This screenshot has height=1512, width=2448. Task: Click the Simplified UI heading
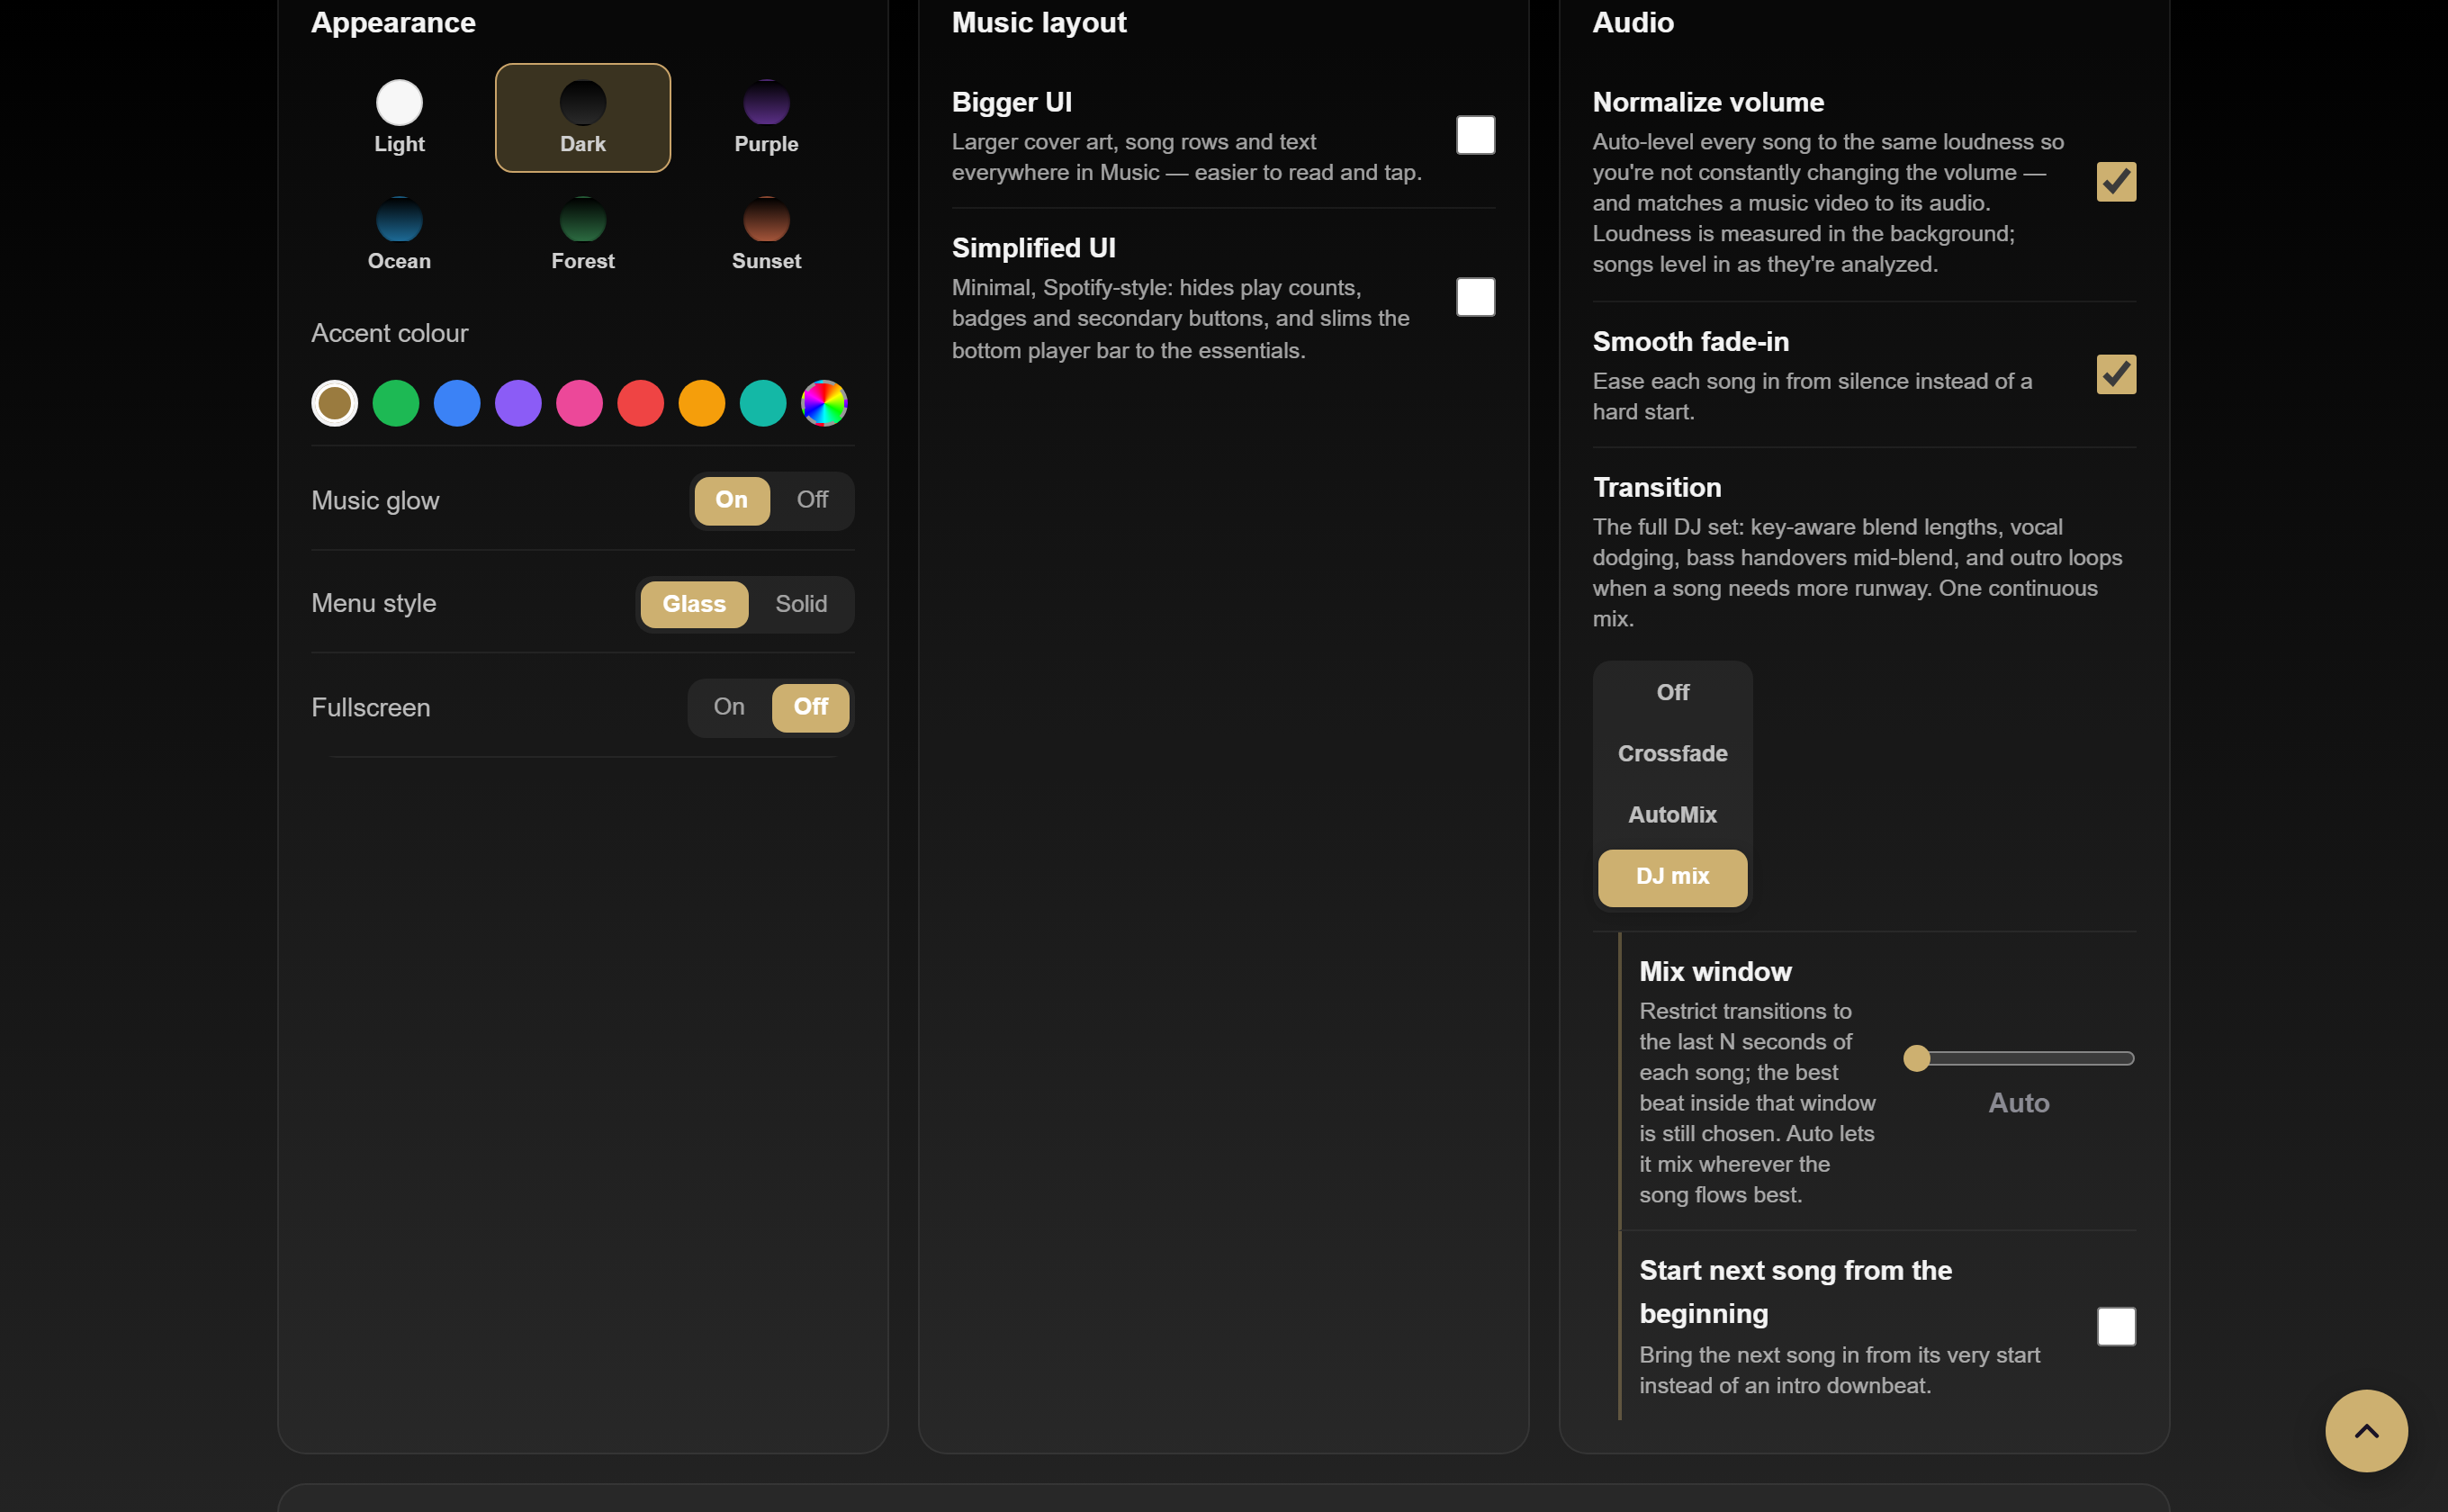(x=1034, y=248)
